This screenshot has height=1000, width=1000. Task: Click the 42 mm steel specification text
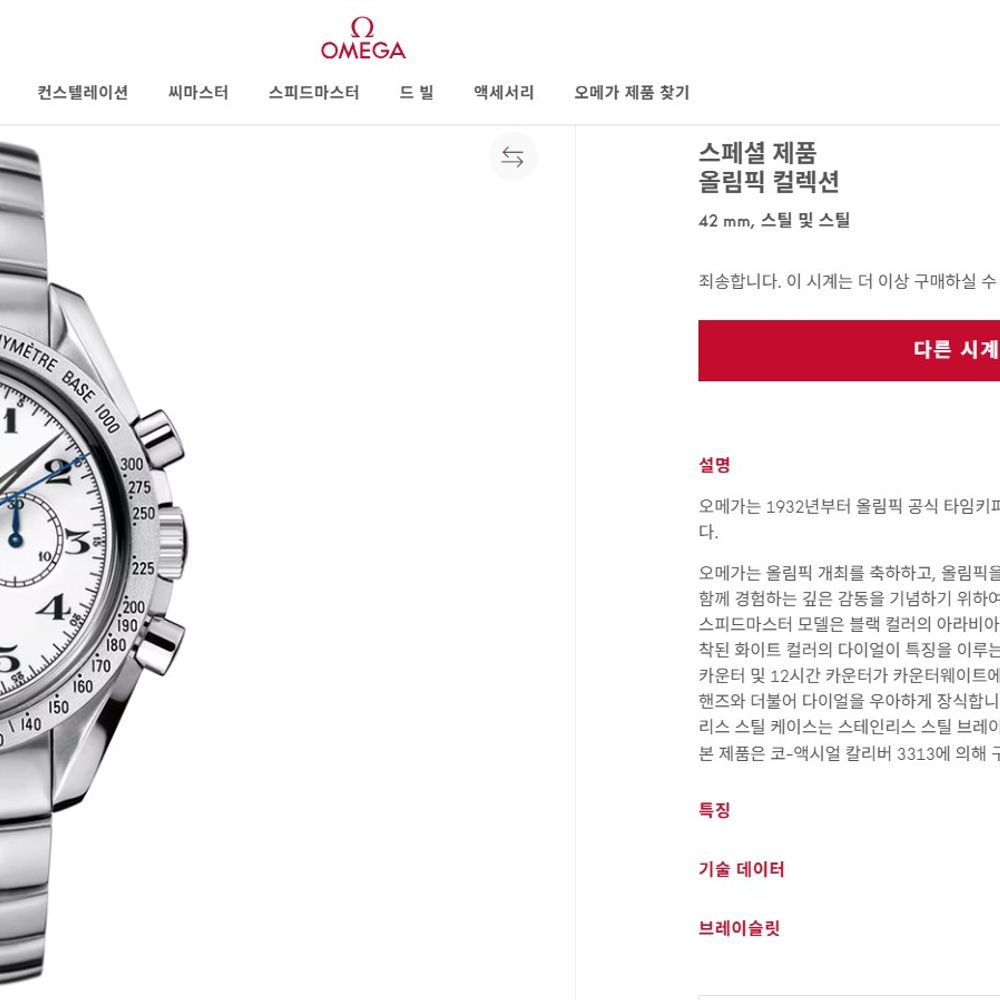click(774, 221)
